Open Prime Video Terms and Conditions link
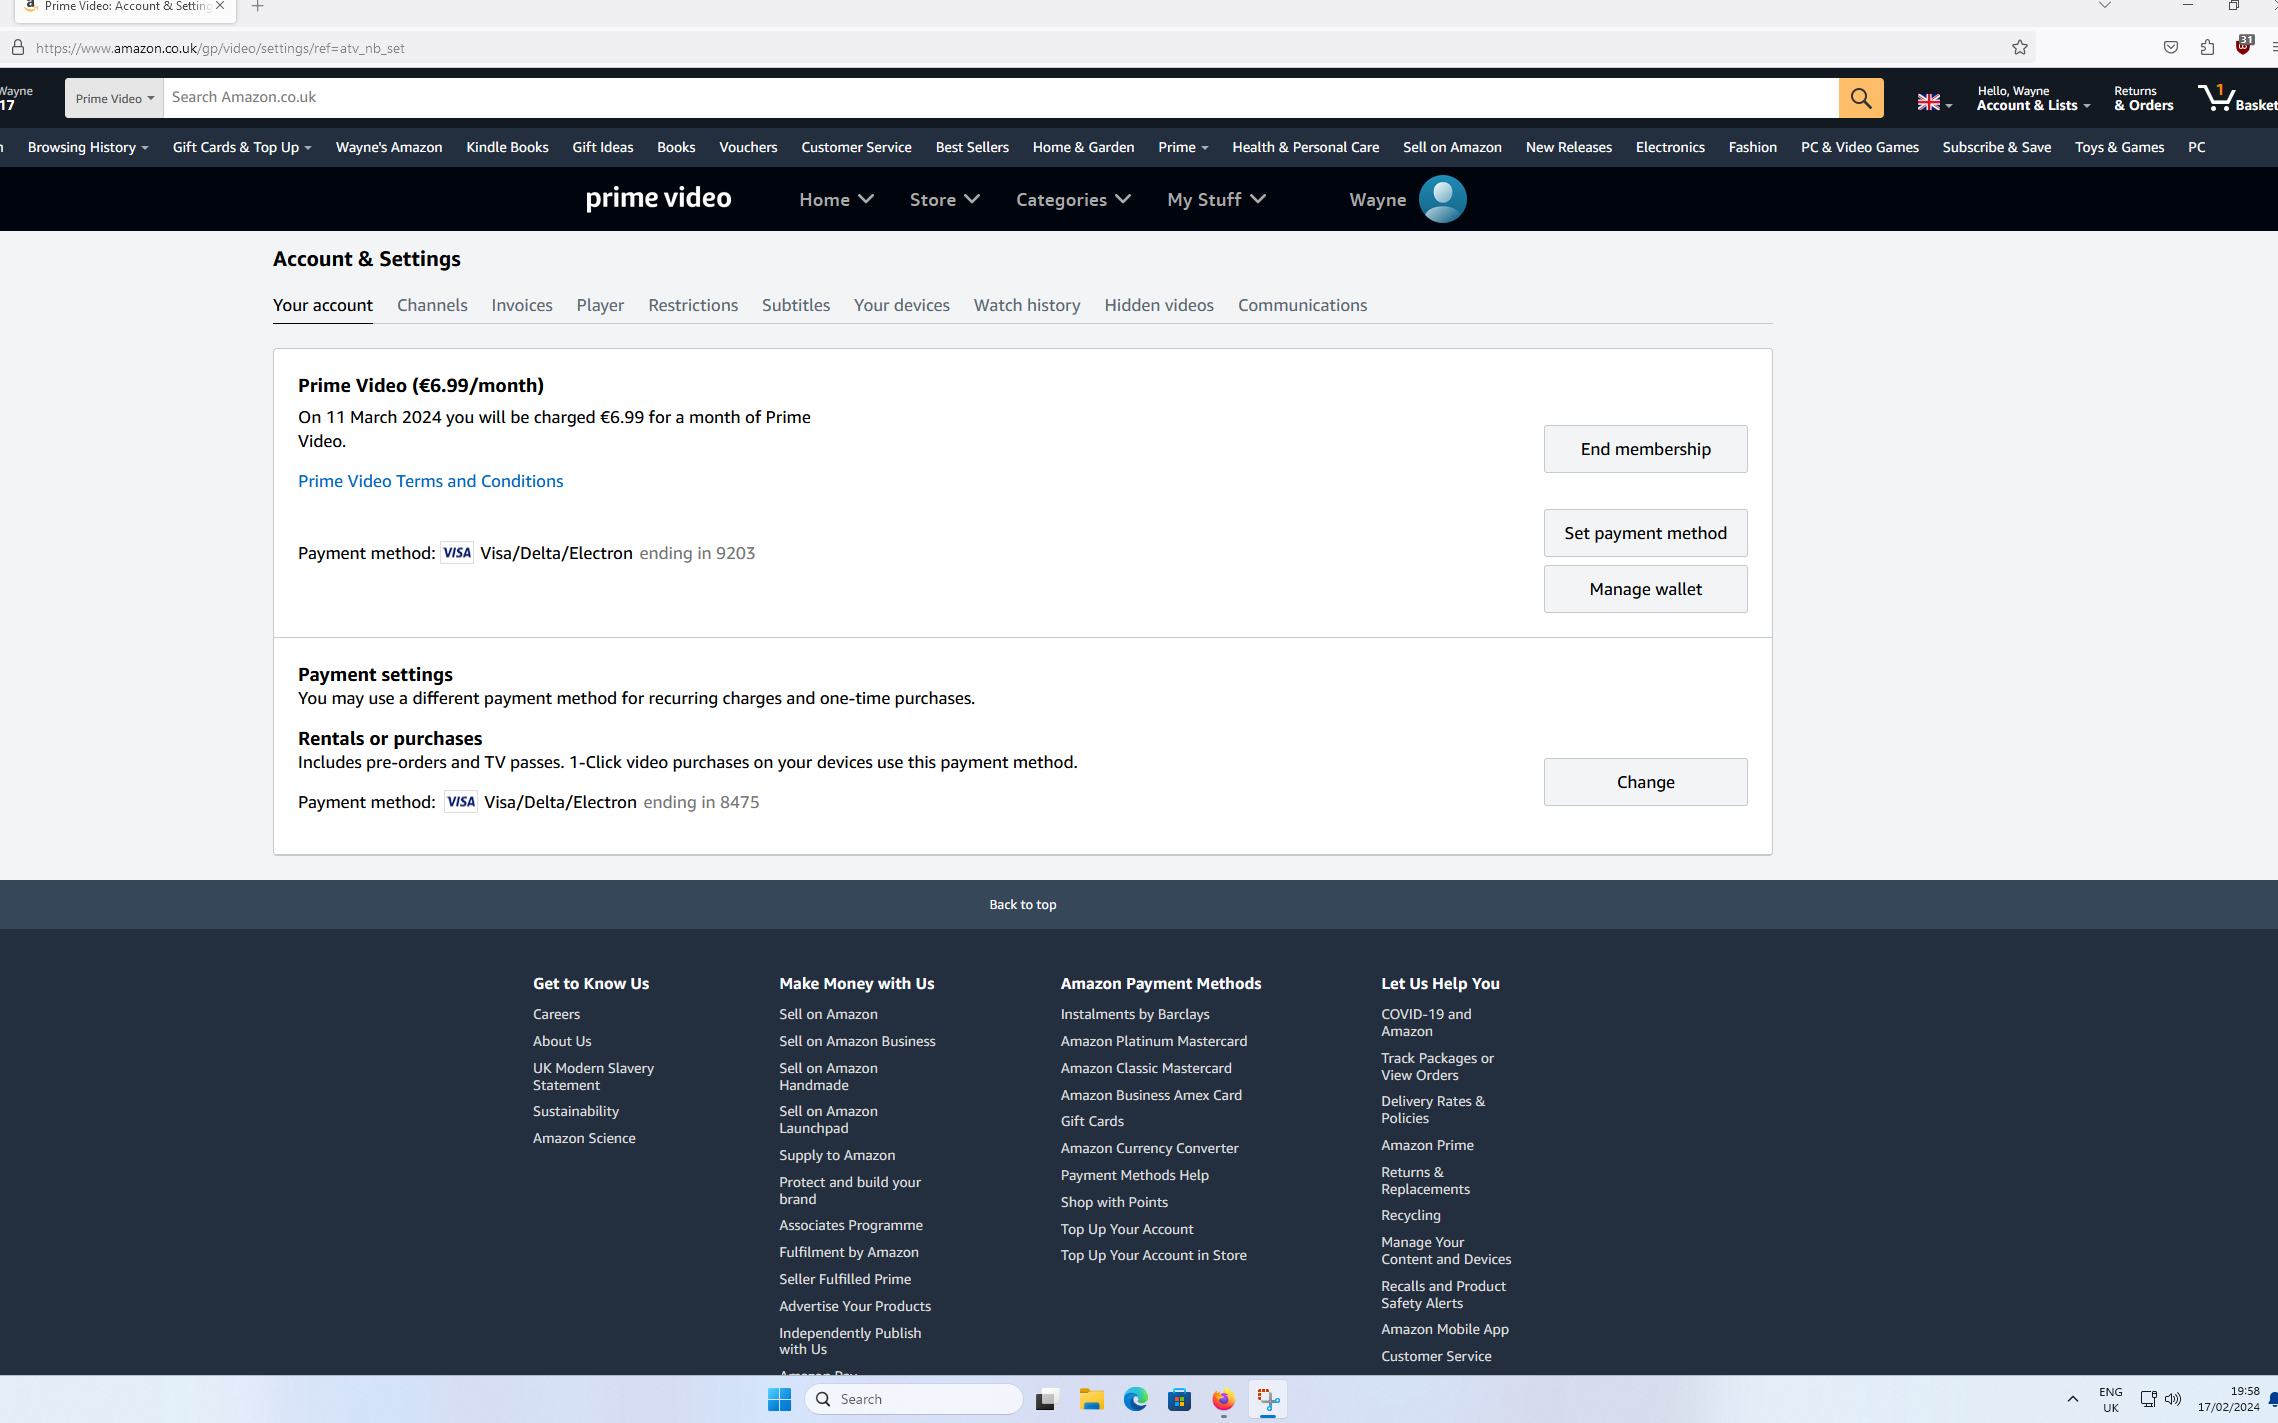The image size is (2278, 1423). click(x=430, y=481)
